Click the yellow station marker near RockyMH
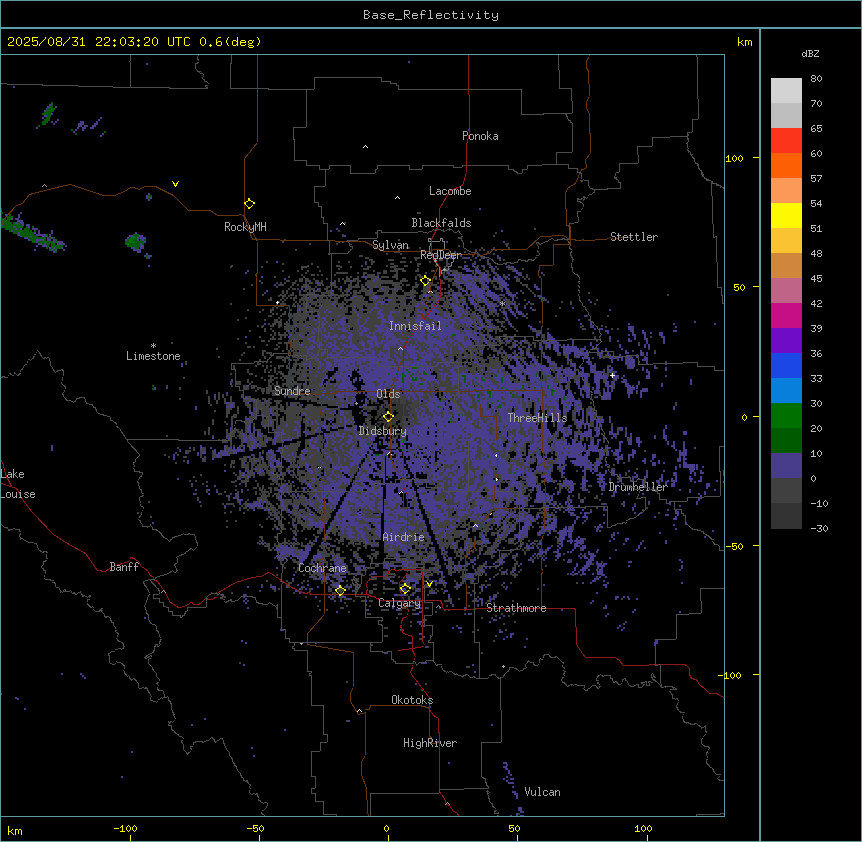The image size is (862, 842). tap(249, 204)
